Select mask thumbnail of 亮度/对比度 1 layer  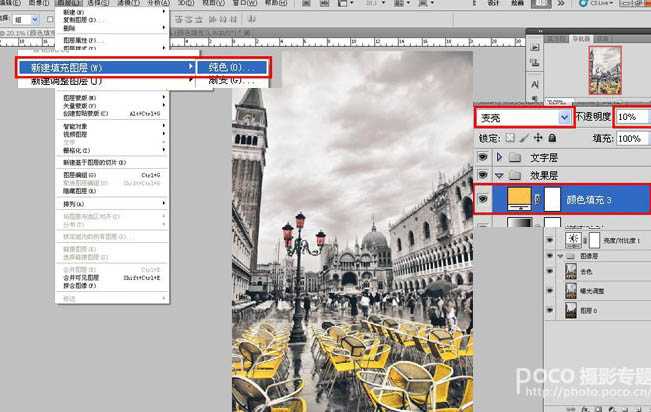click(x=595, y=240)
